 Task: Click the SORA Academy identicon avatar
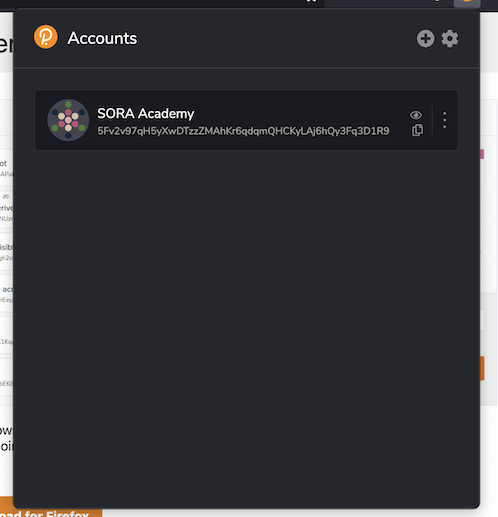(x=68, y=120)
